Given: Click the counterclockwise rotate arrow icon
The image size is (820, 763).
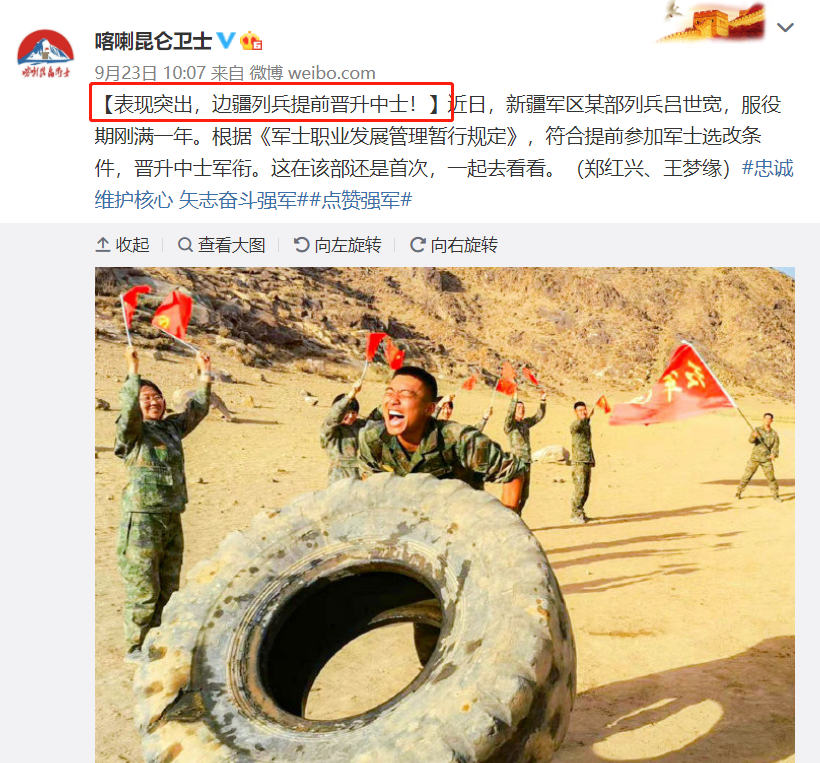Looking at the screenshot, I should pyautogui.click(x=301, y=244).
